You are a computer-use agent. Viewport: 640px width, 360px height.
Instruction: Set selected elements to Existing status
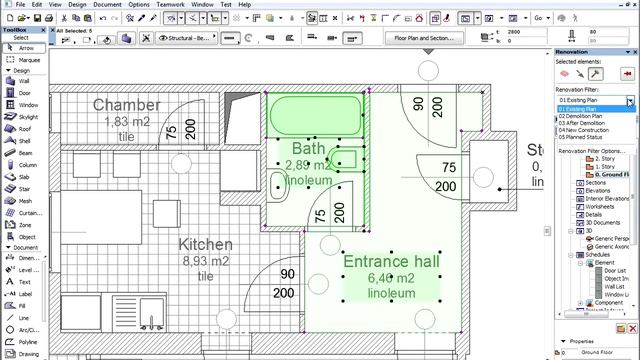click(x=564, y=74)
